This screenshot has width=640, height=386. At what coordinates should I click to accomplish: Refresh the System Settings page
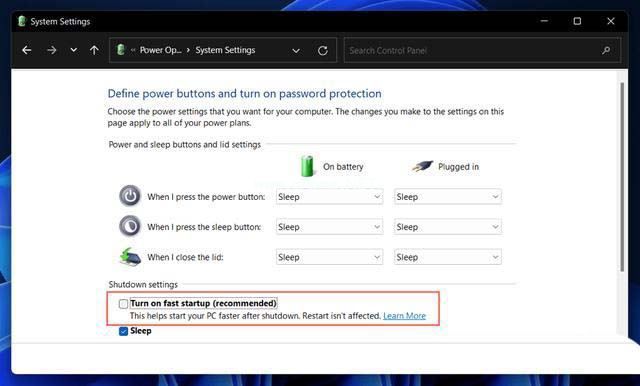click(323, 51)
